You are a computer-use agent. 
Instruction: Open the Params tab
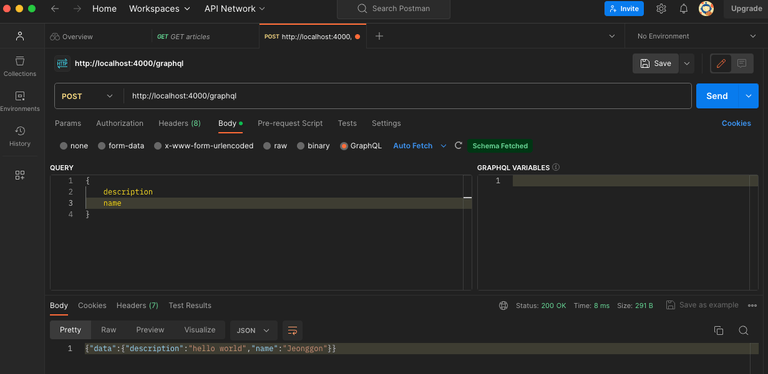[x=68, y=123]
